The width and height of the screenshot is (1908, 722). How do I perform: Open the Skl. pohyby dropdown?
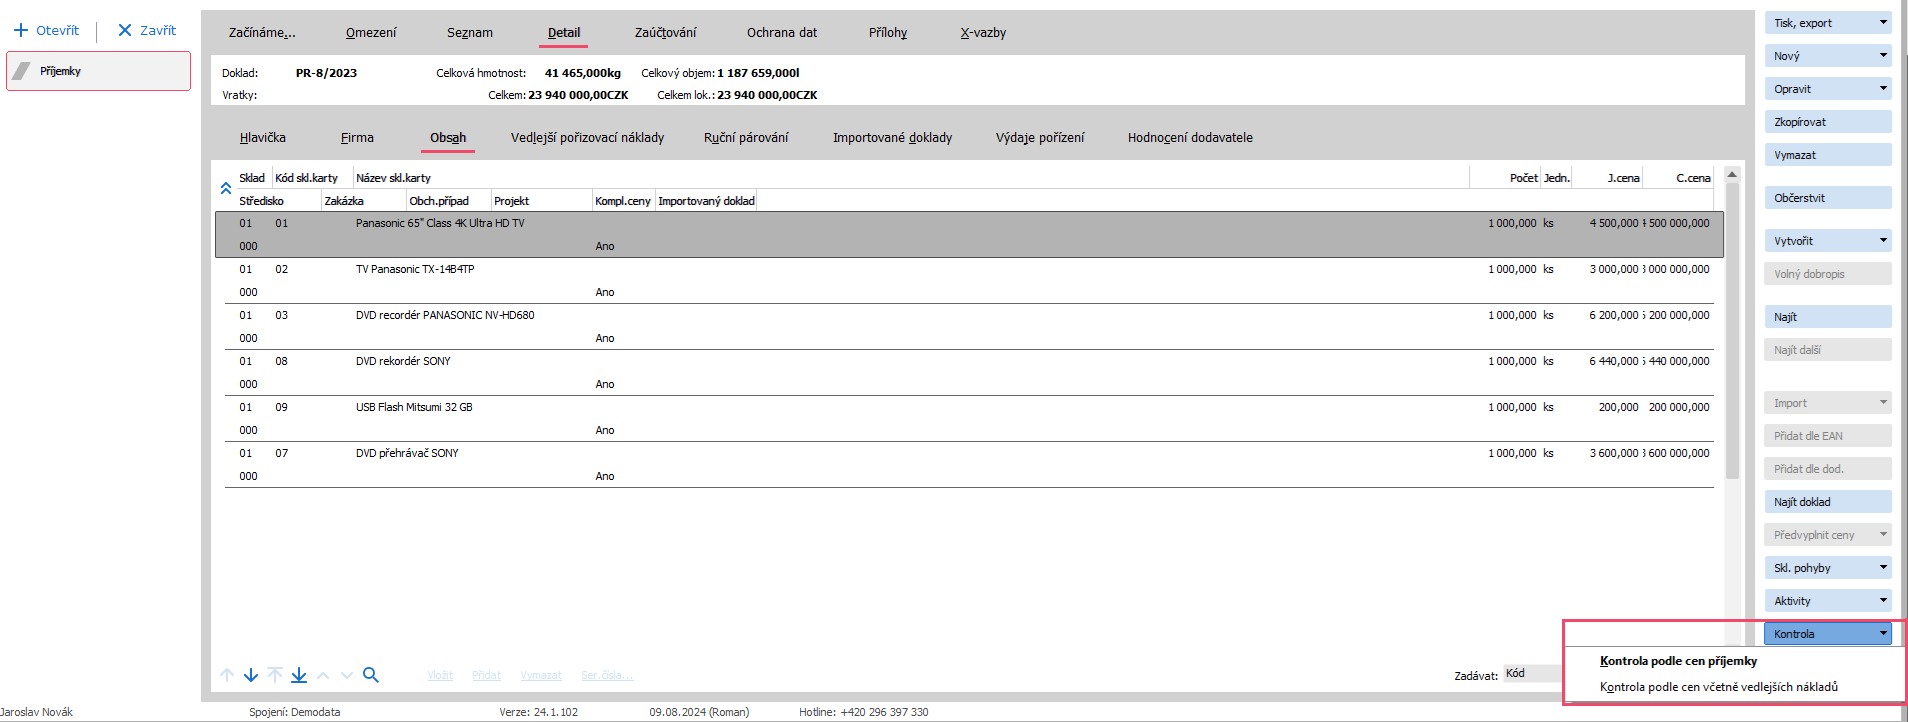coord(1828,568)
